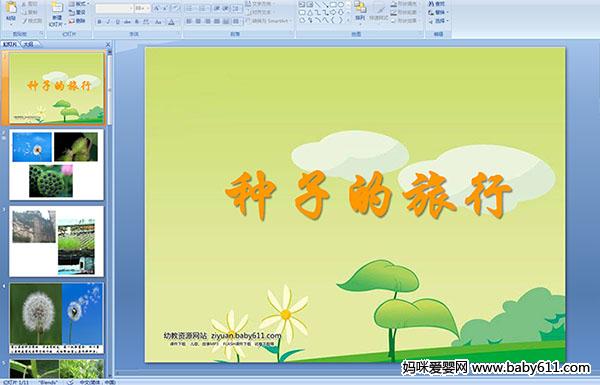The width and height of the screenshot is (600, 385).
Task: Toggle align text right
Action: 207,21
